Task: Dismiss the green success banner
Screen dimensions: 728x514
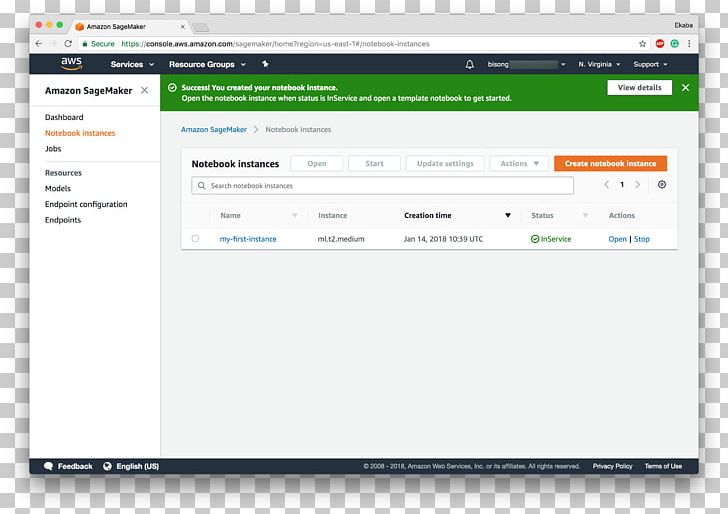Action: (x=685, y=88)
